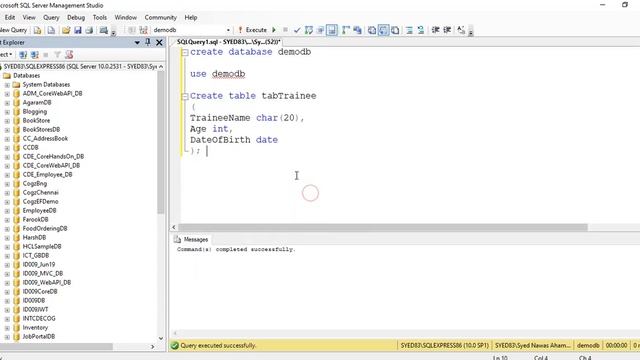Uncomment the selected lines
640x360 pixels.
point(421,30)
